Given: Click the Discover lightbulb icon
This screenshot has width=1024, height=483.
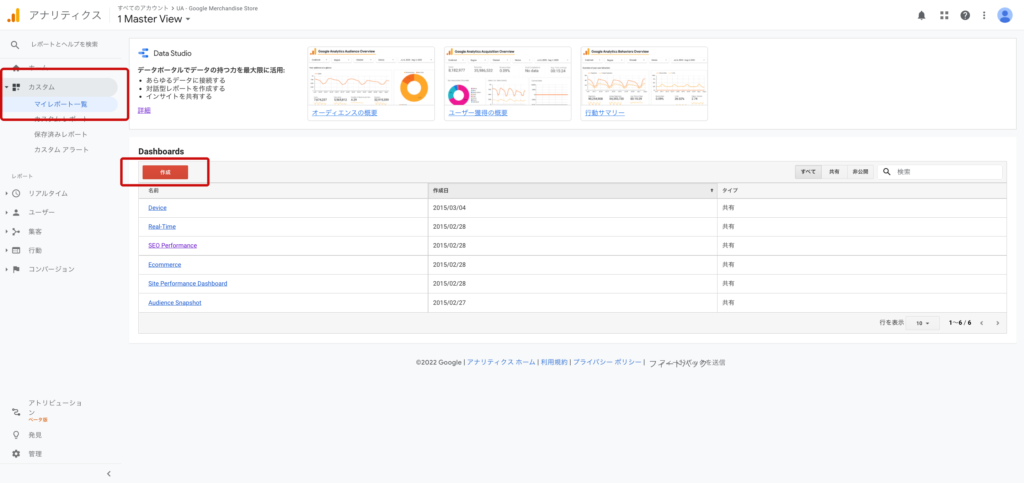Looking at the screenshot, I should pos(16,435).
